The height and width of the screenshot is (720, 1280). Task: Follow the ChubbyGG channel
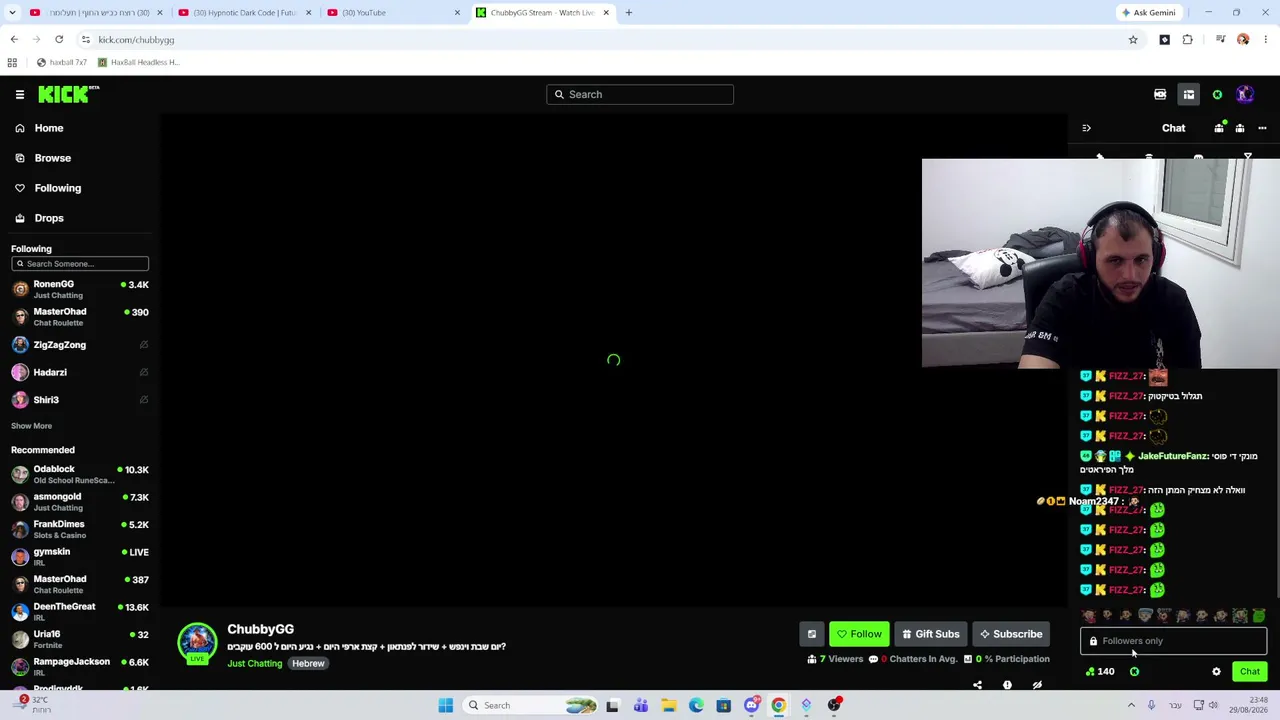point(859,634)
